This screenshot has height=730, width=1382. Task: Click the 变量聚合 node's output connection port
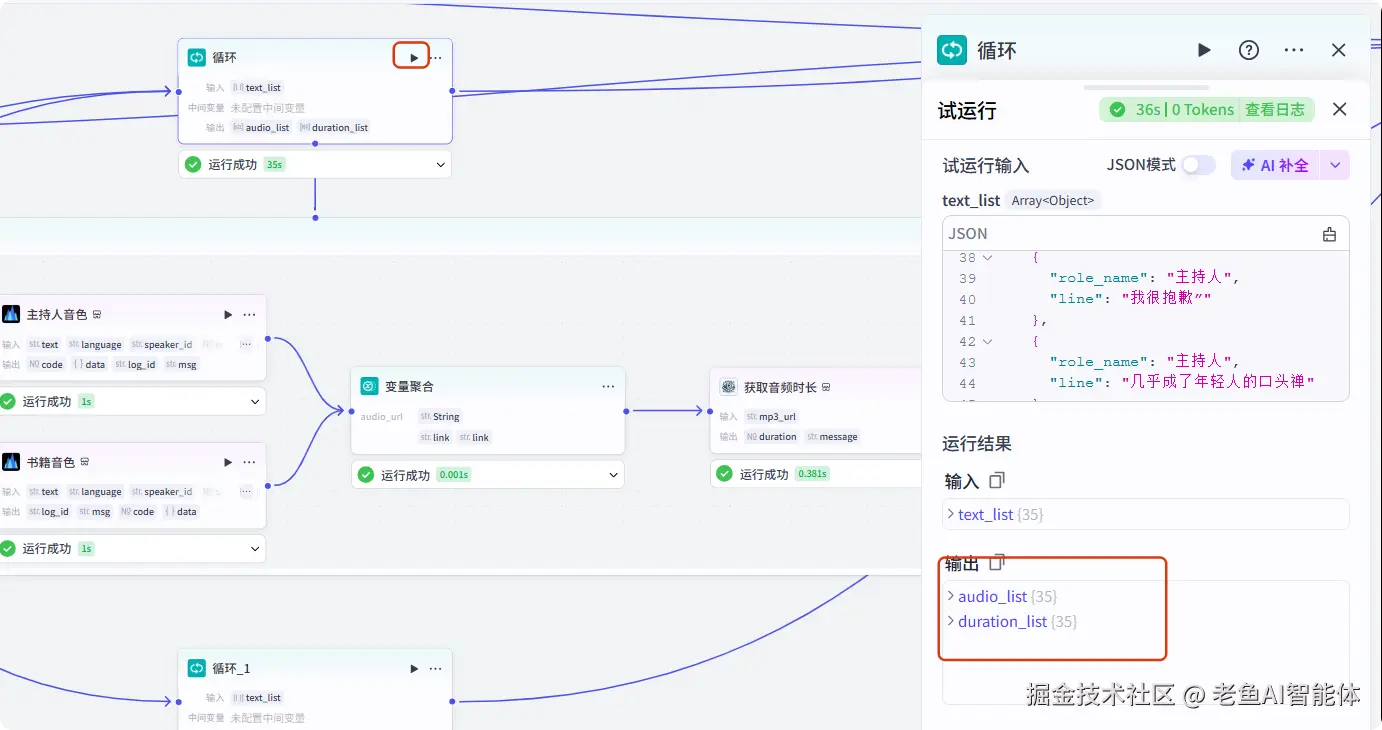626,410
